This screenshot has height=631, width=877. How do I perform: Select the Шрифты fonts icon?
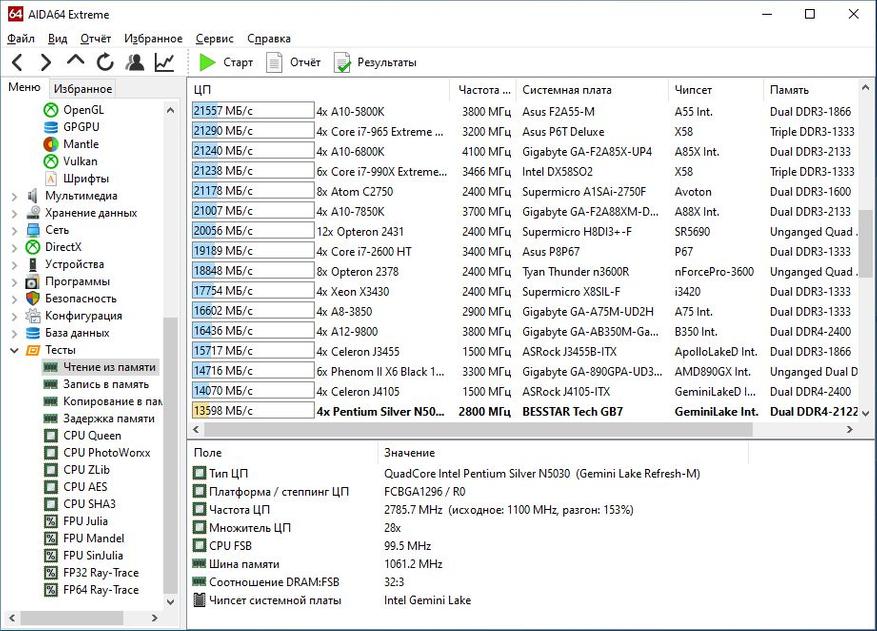pos(51,178)
